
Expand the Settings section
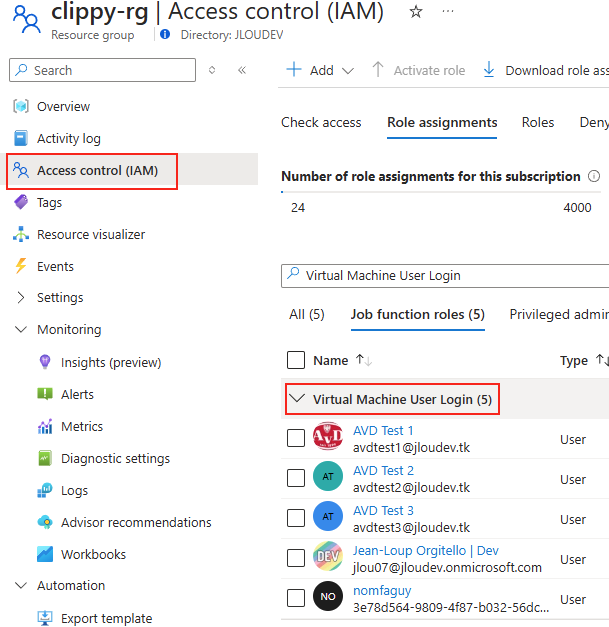pyautogui.click(x=21, y=298)
